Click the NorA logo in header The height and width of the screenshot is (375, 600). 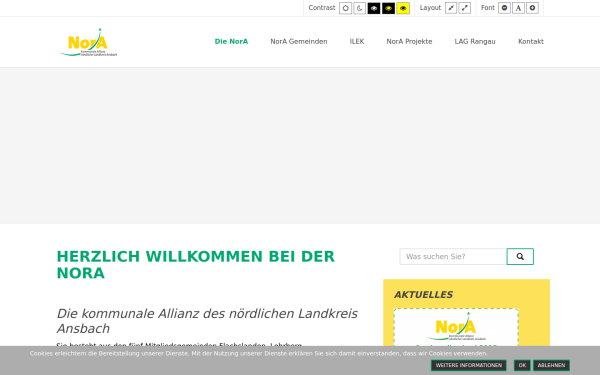click(88, 42)
